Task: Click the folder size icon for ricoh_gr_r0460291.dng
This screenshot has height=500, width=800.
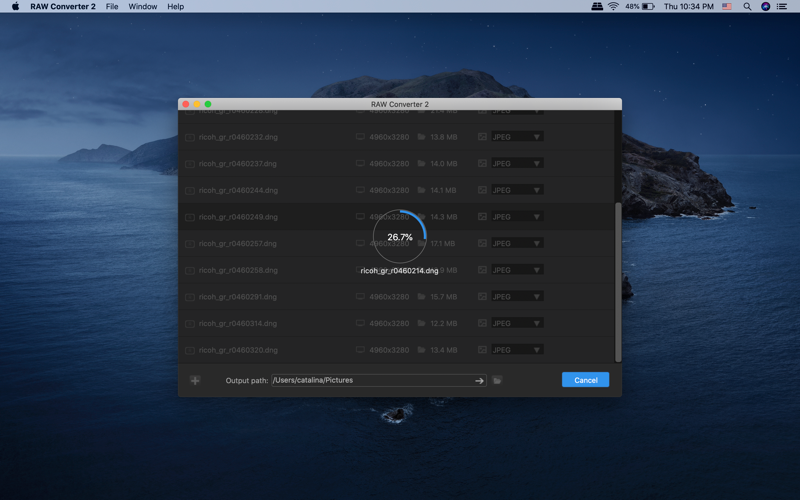Action: tap(421, 296)
